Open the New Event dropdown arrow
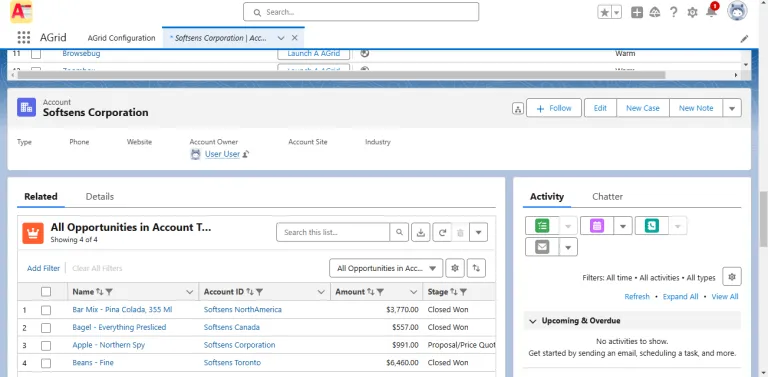 [623, 226]
